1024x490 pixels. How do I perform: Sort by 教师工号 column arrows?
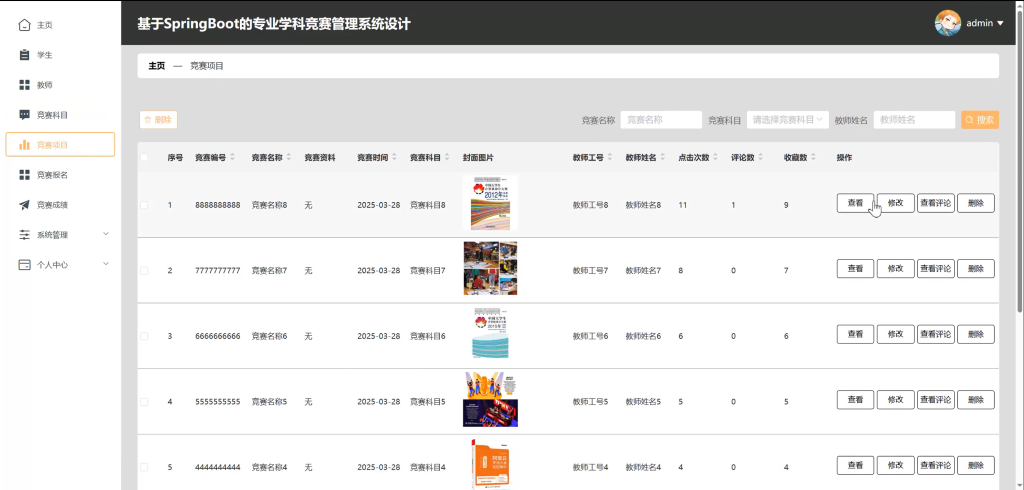coord(610,157)
